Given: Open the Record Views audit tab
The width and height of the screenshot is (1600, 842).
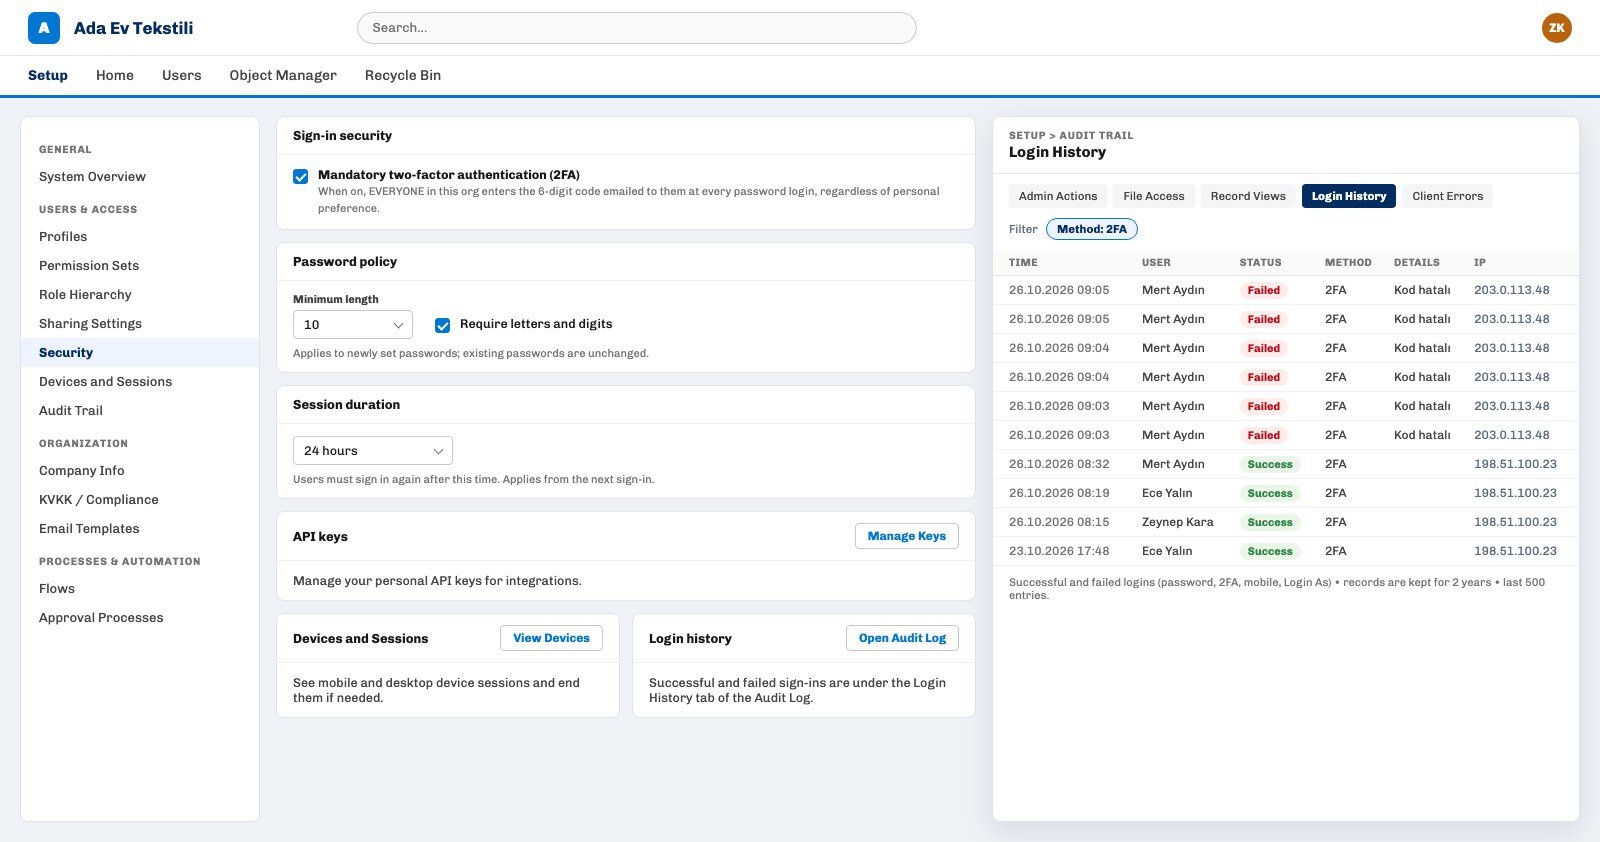Looking at the screenshot, I should pos(1248,196).
